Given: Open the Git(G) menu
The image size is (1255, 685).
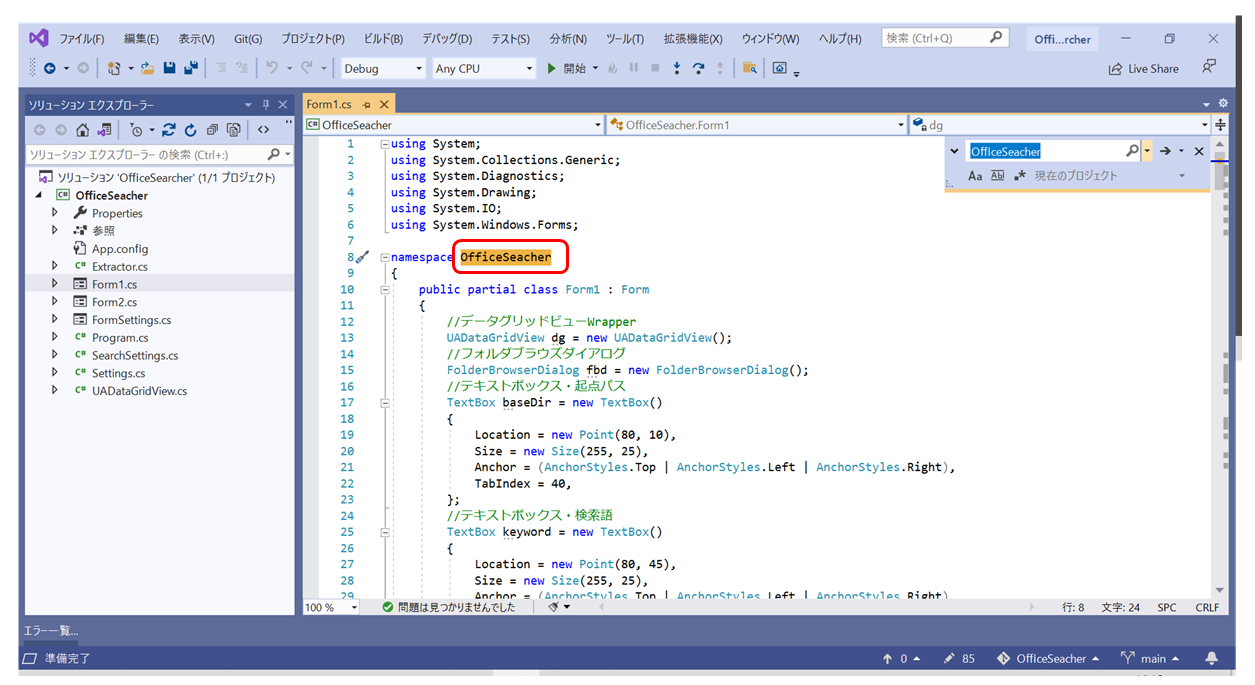Looking at the screenshot, I should click(x=248, y=39).
